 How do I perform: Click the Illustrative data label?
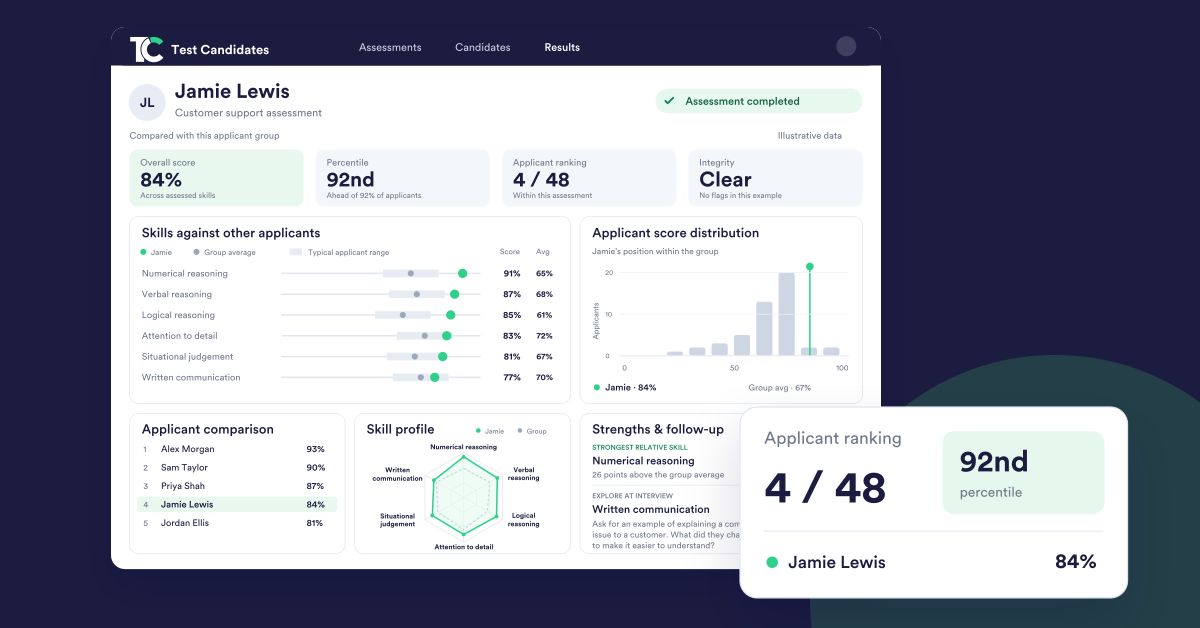tap(810, 136)
